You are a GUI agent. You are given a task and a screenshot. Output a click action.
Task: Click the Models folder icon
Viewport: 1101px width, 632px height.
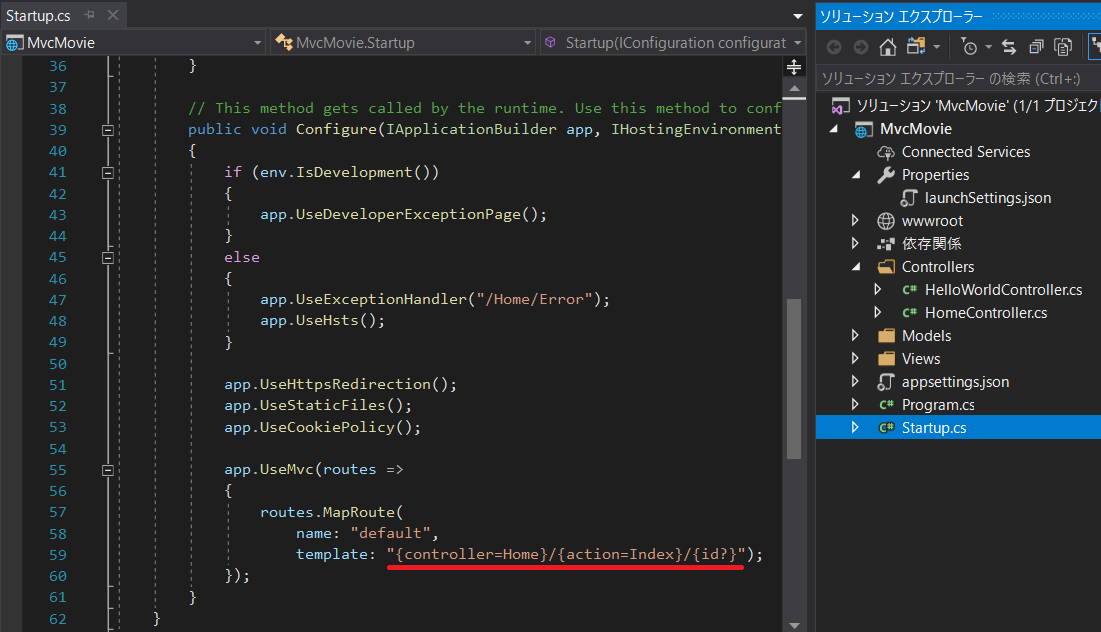tap(887, 336)
